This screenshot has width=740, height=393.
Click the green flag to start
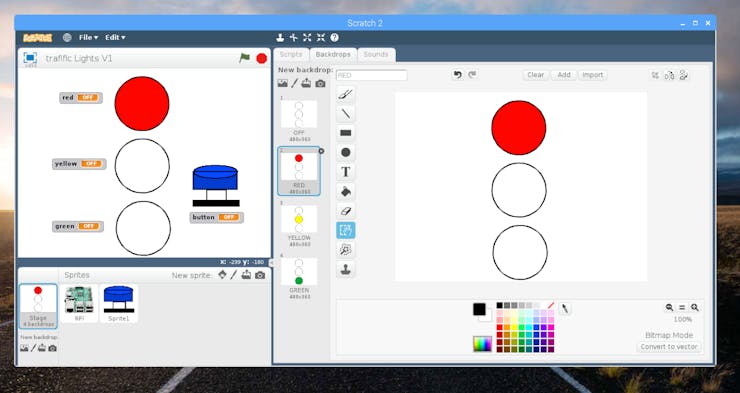244,58
